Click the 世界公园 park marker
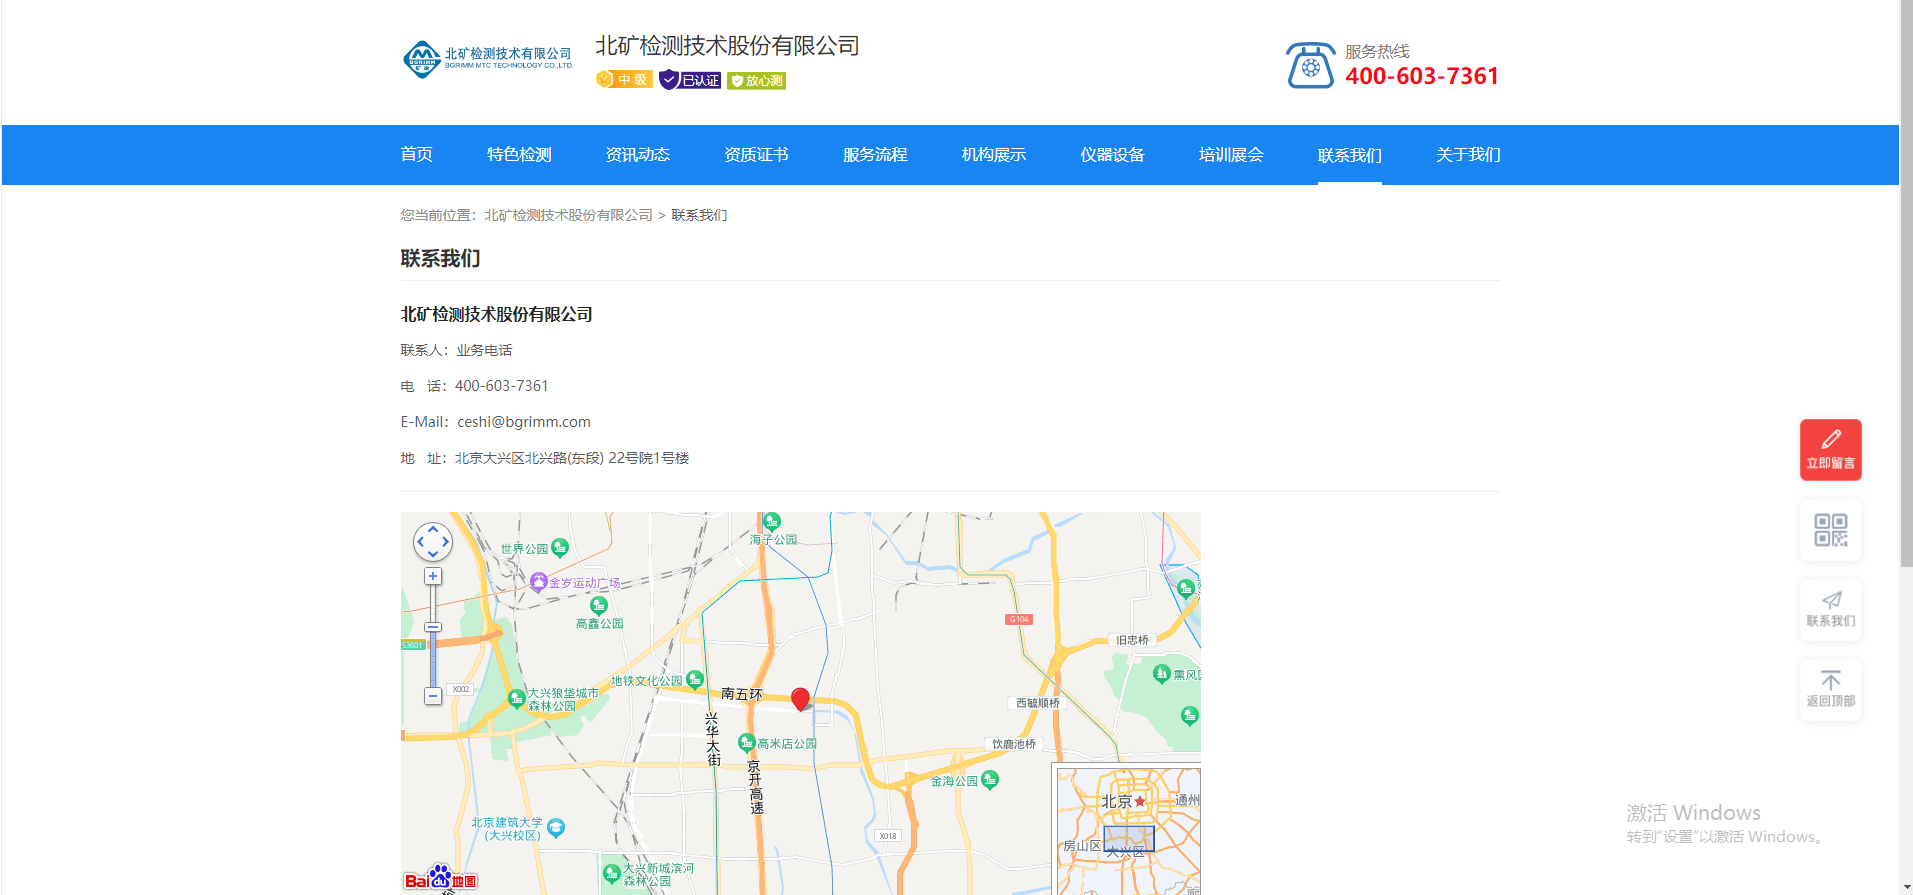The height and width of the screenshot is (895, 1913). click(560, 547)
